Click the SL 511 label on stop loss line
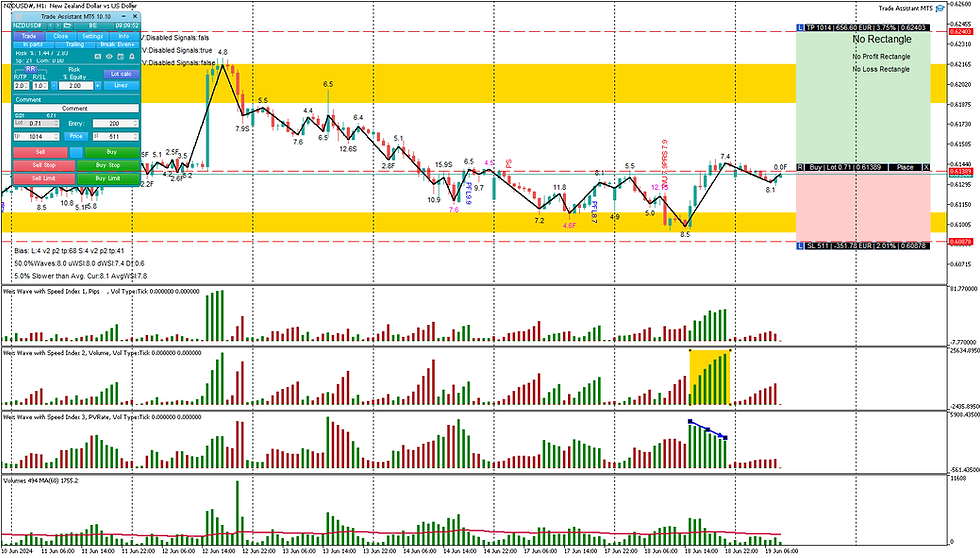 coord(867,246)
